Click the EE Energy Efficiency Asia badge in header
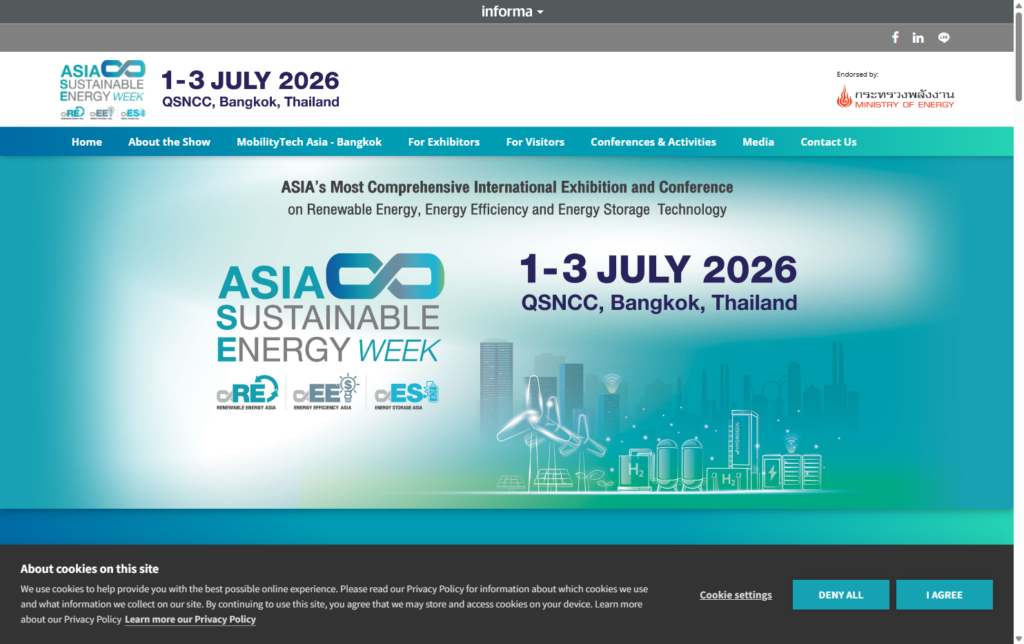Screen dimensions: 1024x644 (x=101, y=113)
